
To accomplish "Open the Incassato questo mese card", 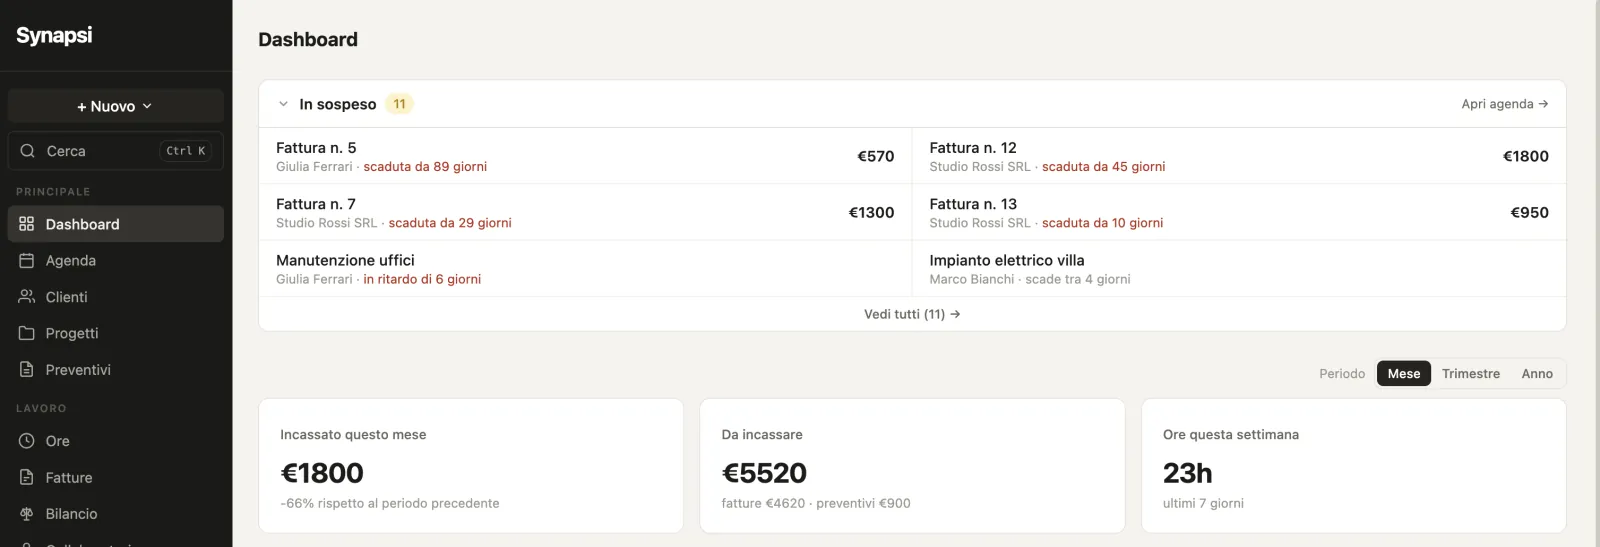I will [471, 466].
